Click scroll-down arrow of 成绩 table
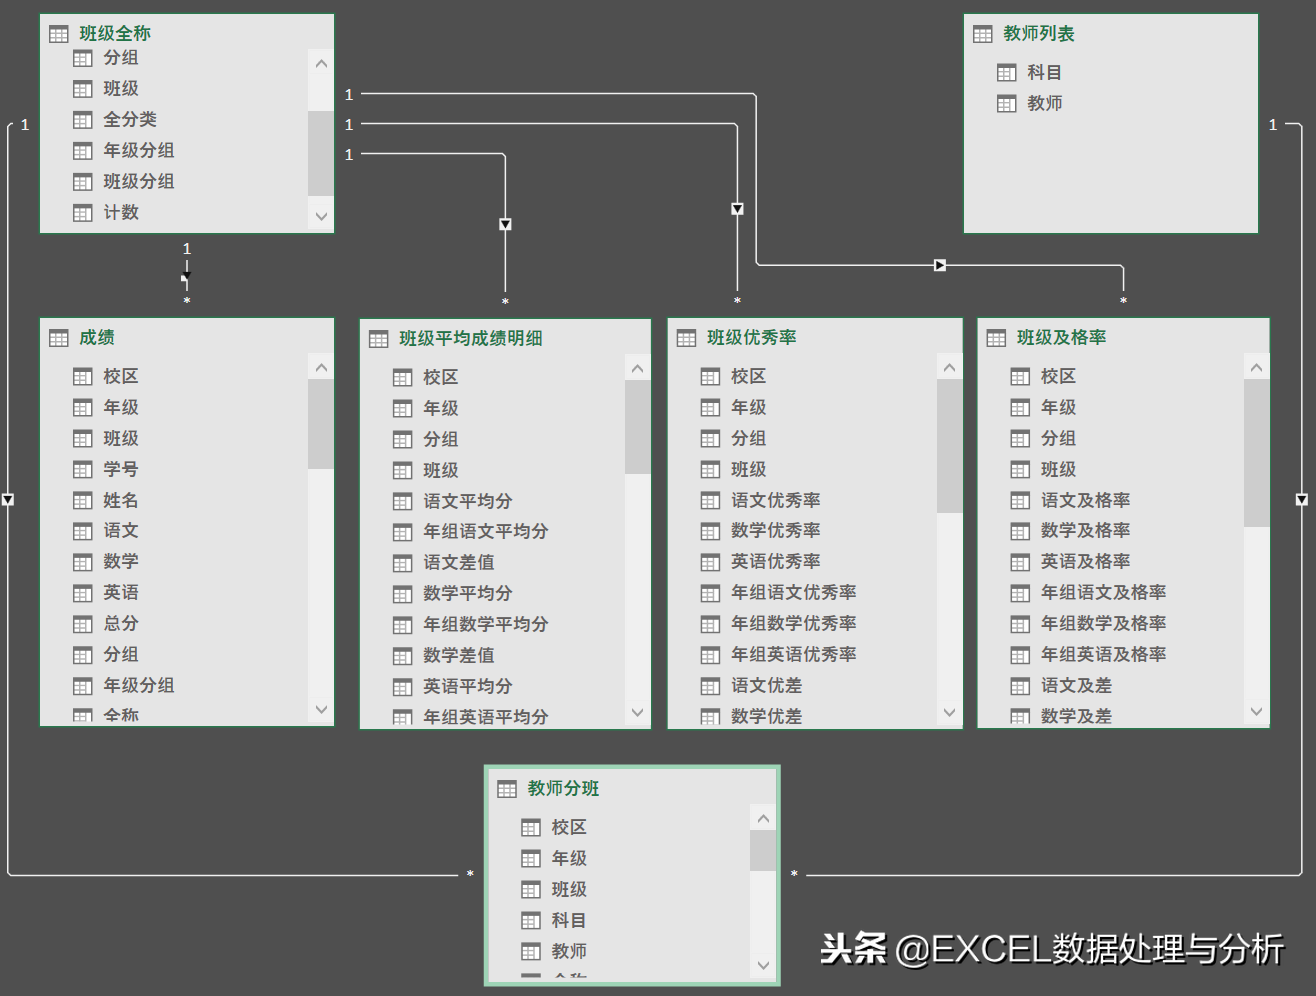The height and width of the screenshot is (996, 1316). [x=321, y=709]
